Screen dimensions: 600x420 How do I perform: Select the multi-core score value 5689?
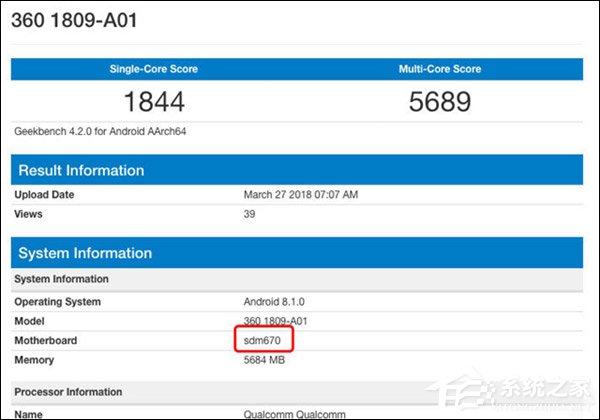(440, 102)
